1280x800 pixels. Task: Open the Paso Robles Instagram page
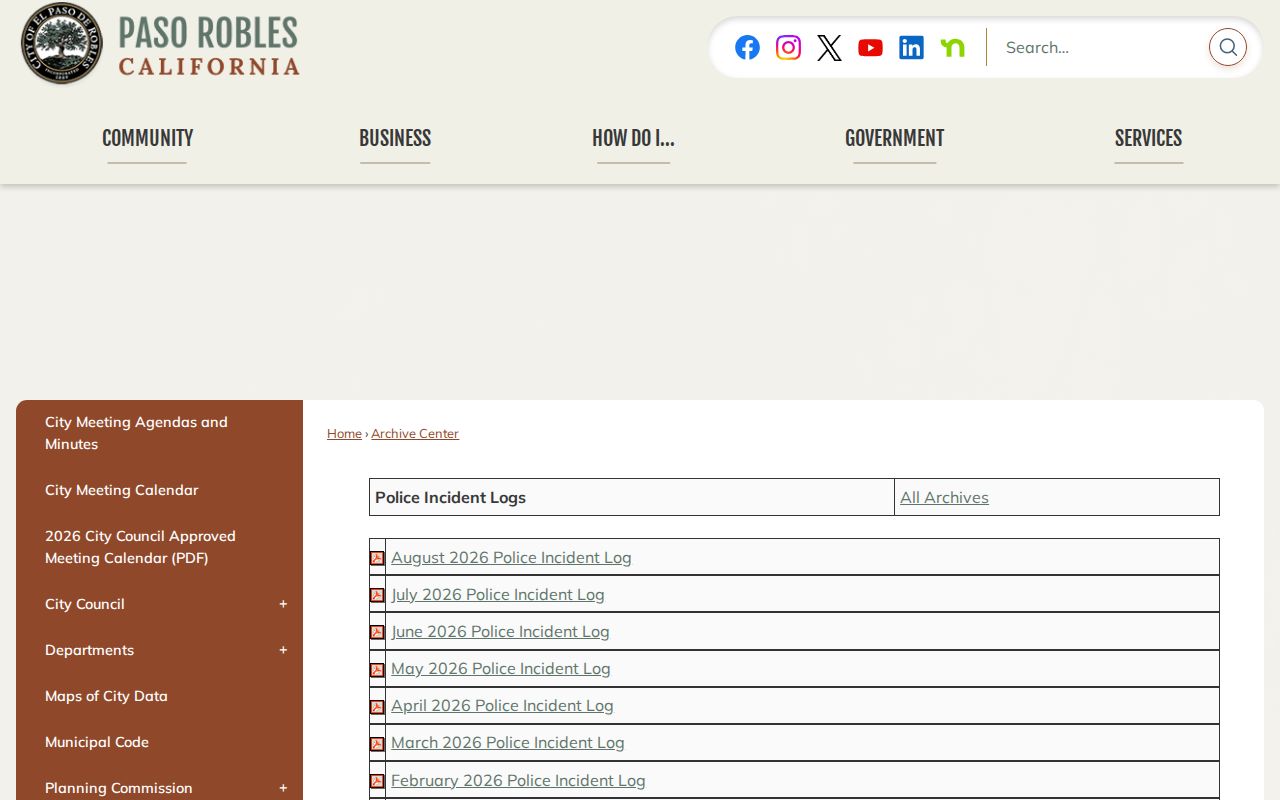[x=788, y=47]
